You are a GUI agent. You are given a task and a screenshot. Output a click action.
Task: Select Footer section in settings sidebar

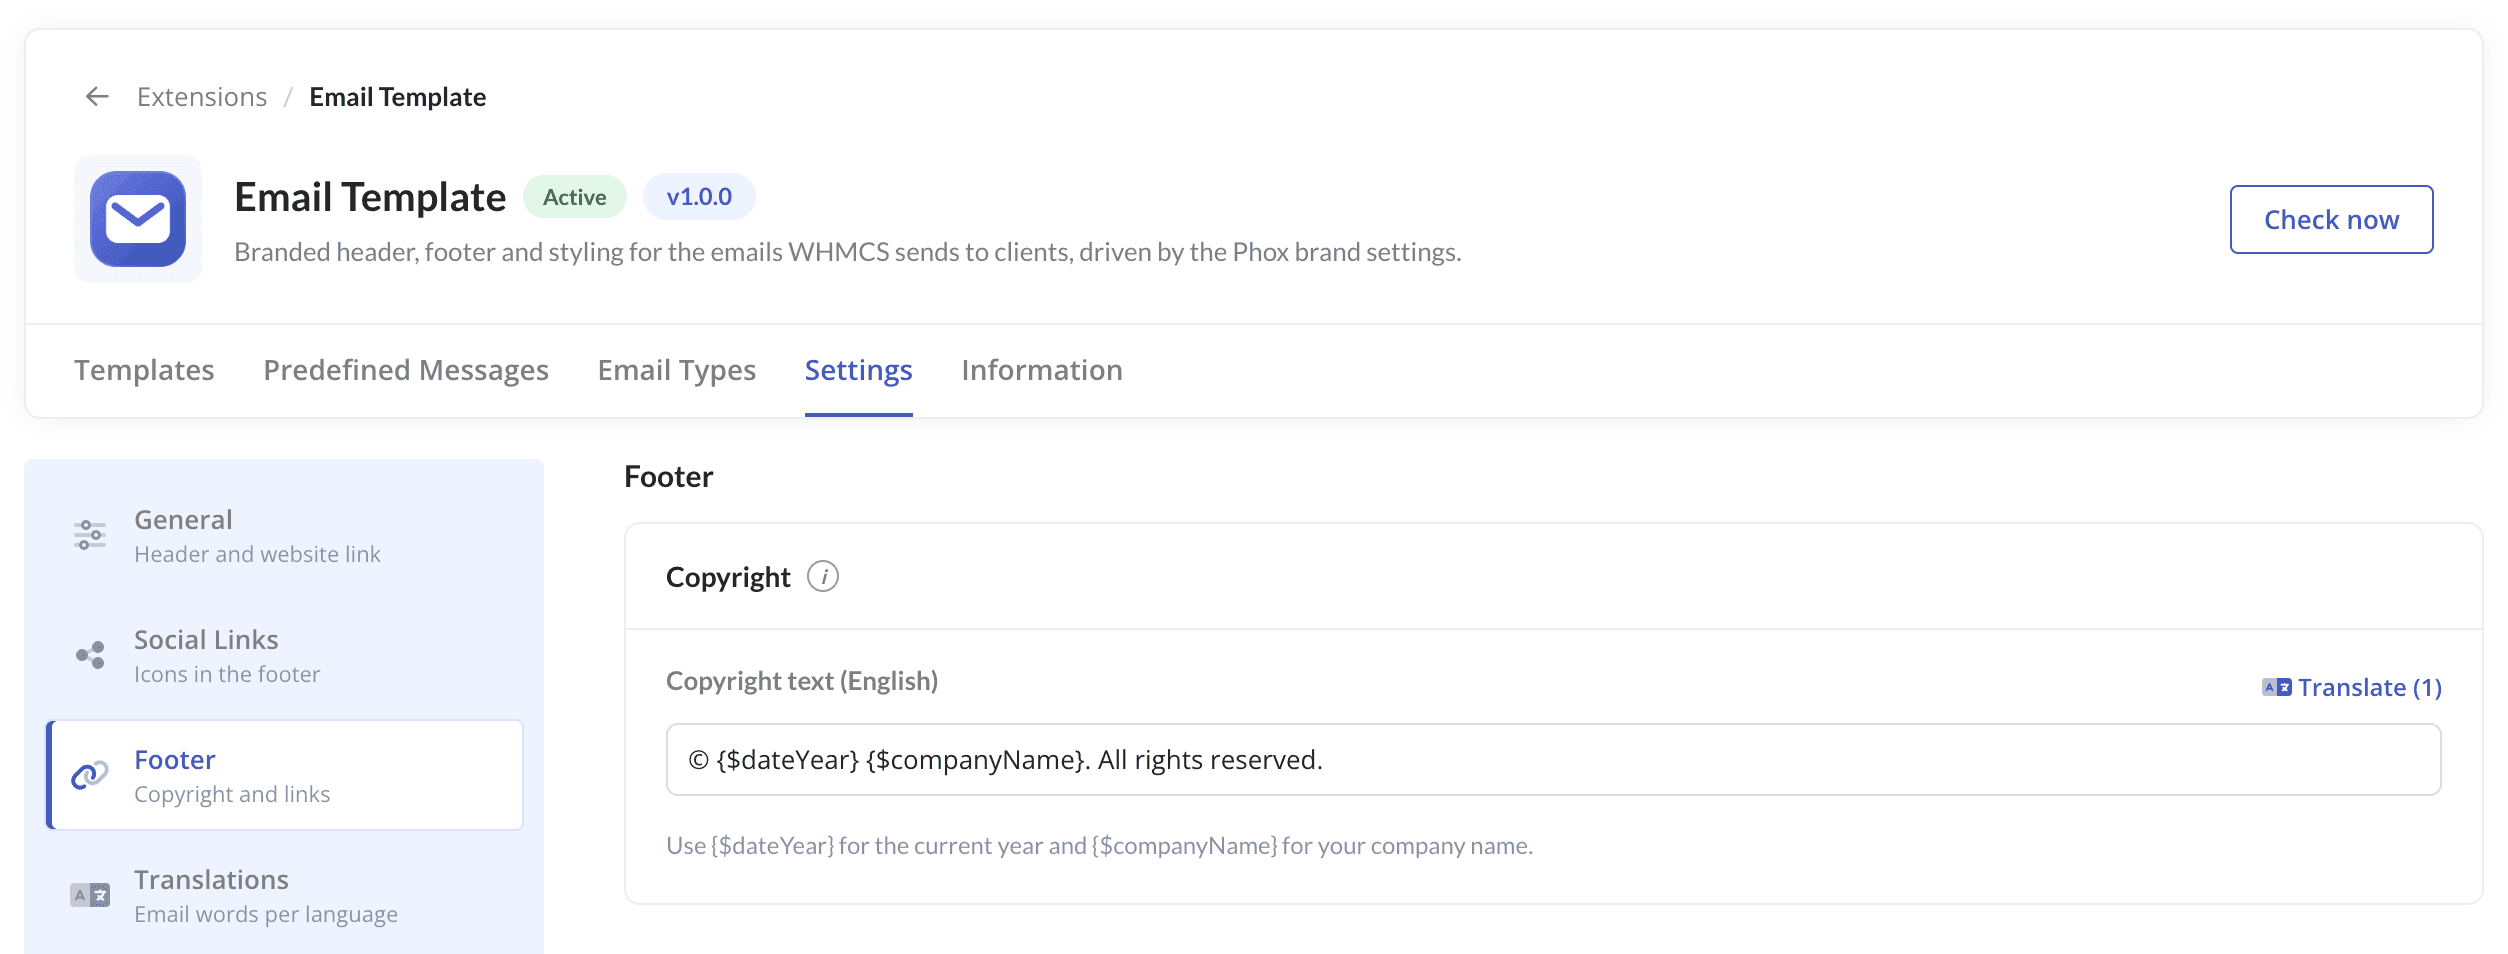tap(285, 775)
